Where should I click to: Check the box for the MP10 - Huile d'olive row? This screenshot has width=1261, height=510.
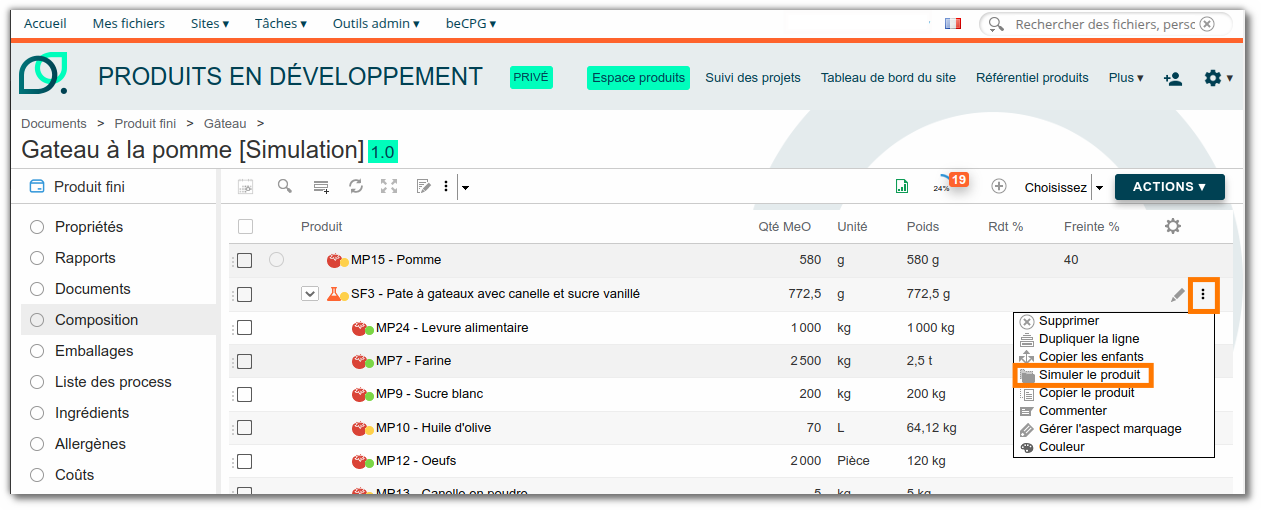click(x=244, y=428)
